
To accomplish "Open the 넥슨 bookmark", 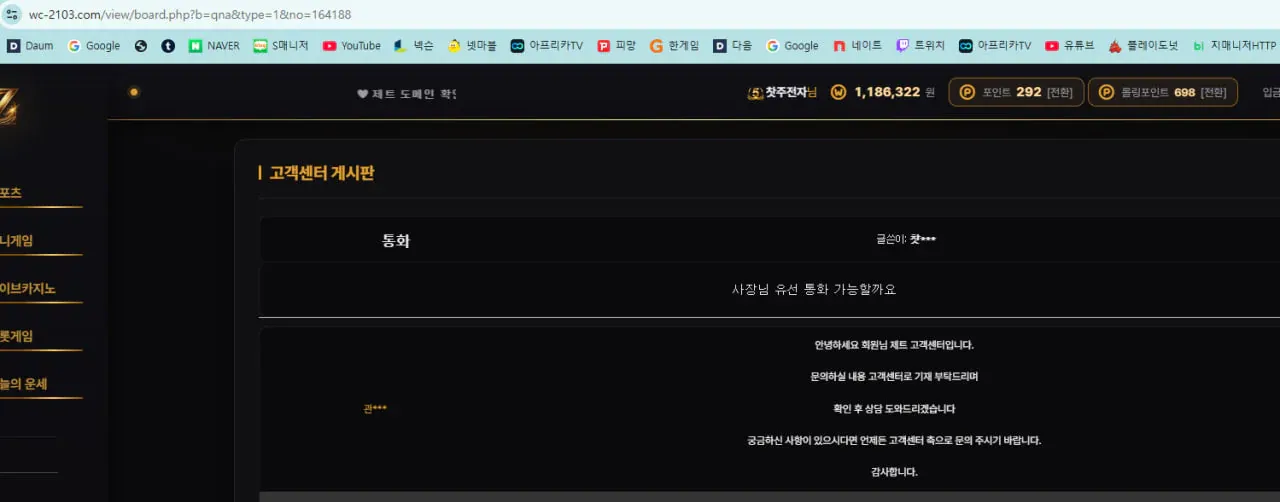I will coord(412,46).
